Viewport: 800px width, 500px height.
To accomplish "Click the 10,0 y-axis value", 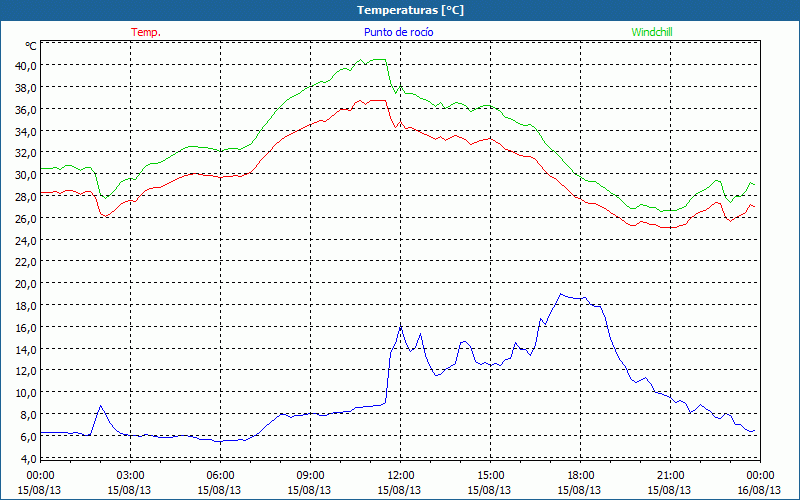I will tap(26, 393).
